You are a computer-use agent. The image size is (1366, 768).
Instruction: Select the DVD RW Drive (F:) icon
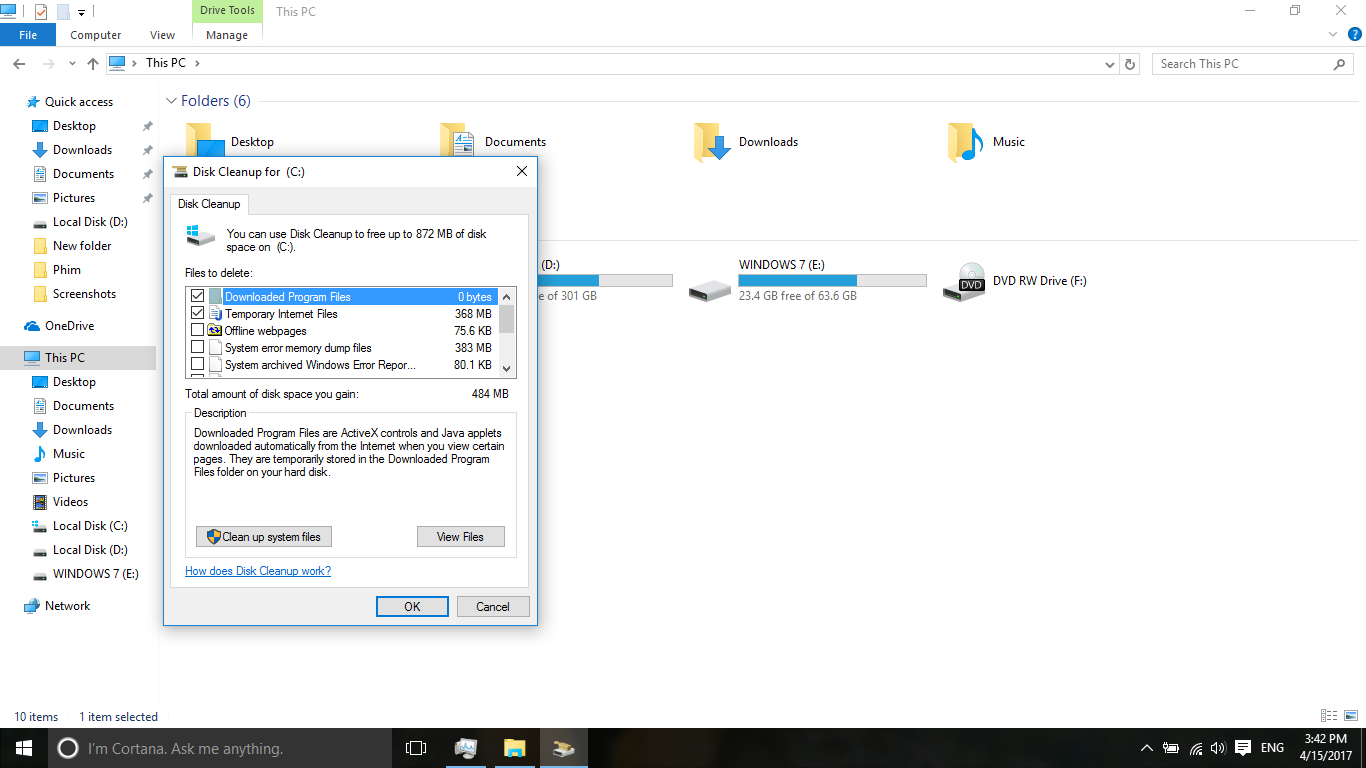coord(966,281)
